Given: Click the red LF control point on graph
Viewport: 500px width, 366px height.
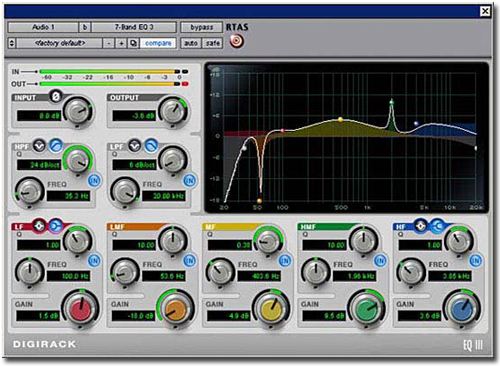Looking at the screenshot, I should coord(282,130).
